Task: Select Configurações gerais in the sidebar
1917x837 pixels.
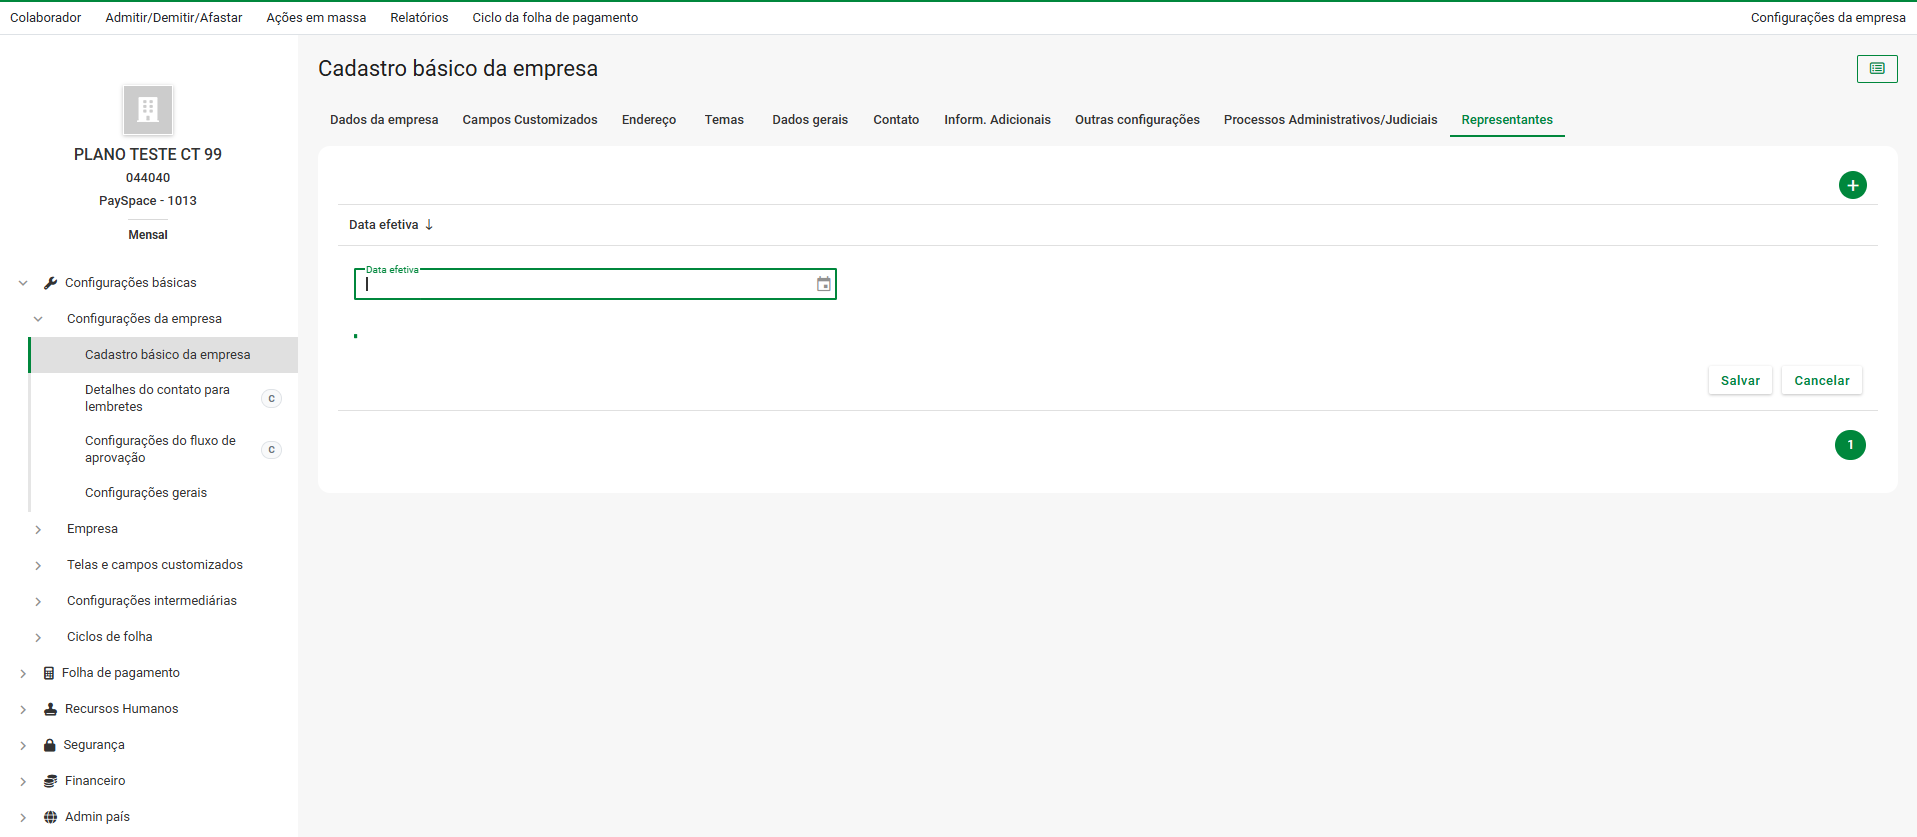Action: pos(146,493)
